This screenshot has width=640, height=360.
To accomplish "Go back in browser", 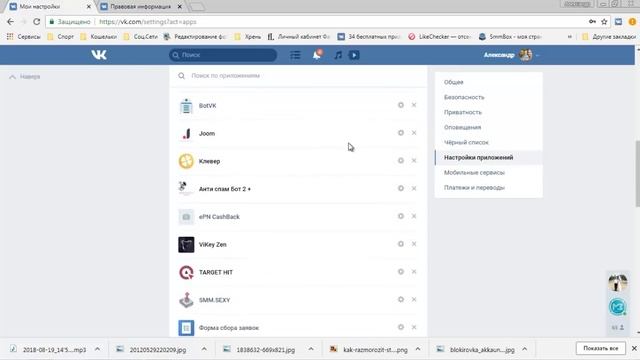I will click(x=10, y=22).
